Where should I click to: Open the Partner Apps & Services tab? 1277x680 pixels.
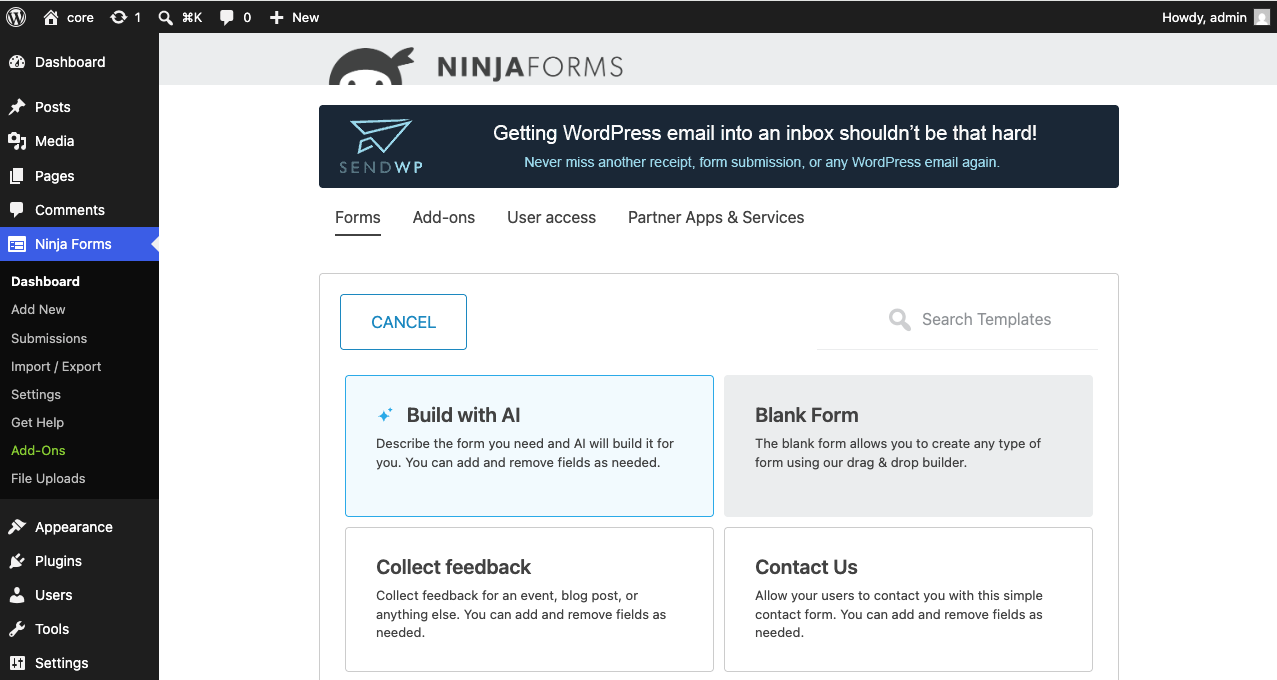[716, 217]
